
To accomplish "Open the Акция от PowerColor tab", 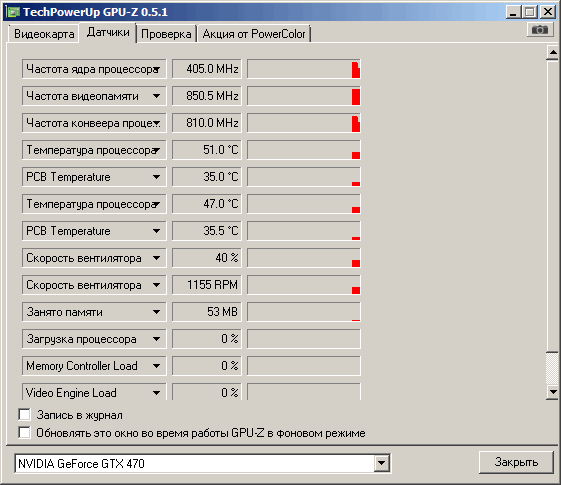I will [254, 34].
